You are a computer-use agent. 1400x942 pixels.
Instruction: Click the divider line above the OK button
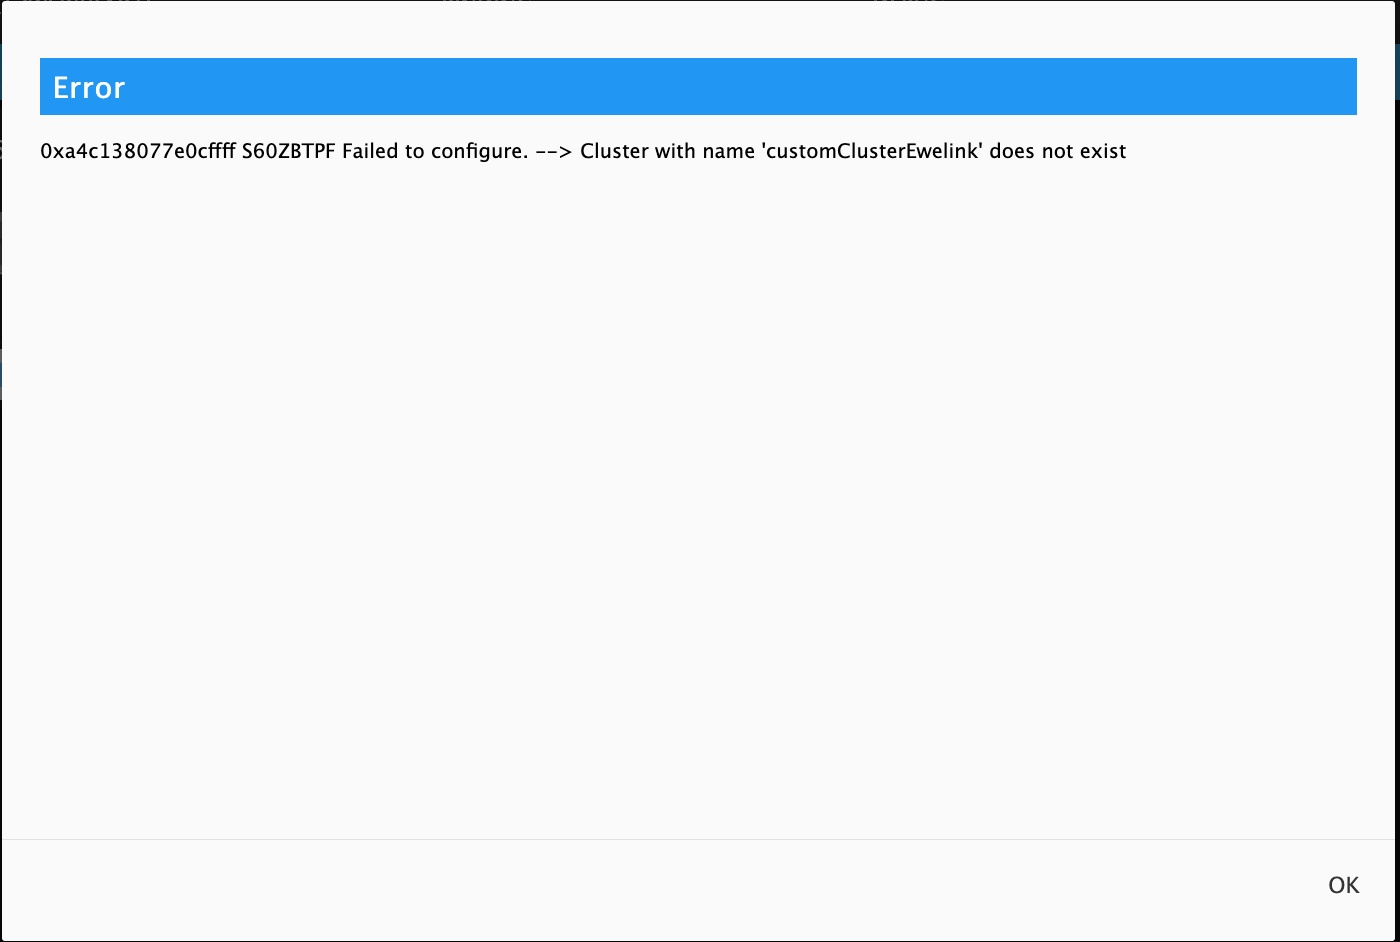point(700,839)
